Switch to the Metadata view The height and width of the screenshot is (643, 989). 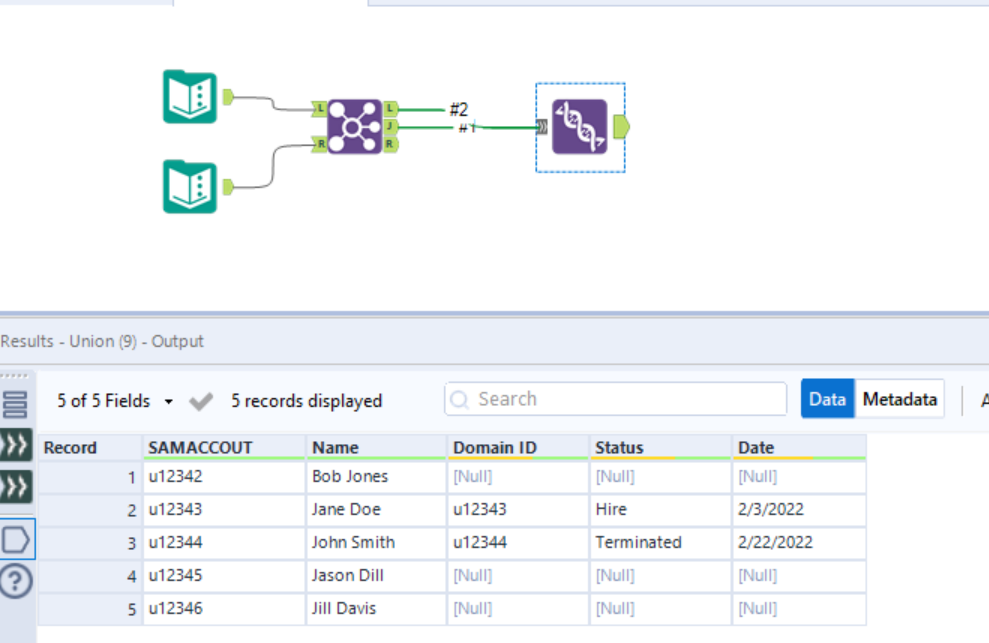pyautogui.click(x=899, y=398)
